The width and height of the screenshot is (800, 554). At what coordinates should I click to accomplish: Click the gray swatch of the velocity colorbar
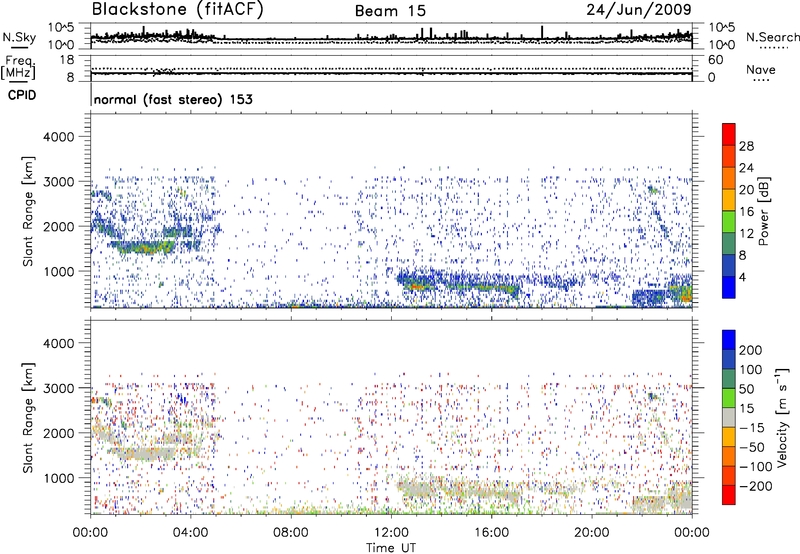coord(729,417)
